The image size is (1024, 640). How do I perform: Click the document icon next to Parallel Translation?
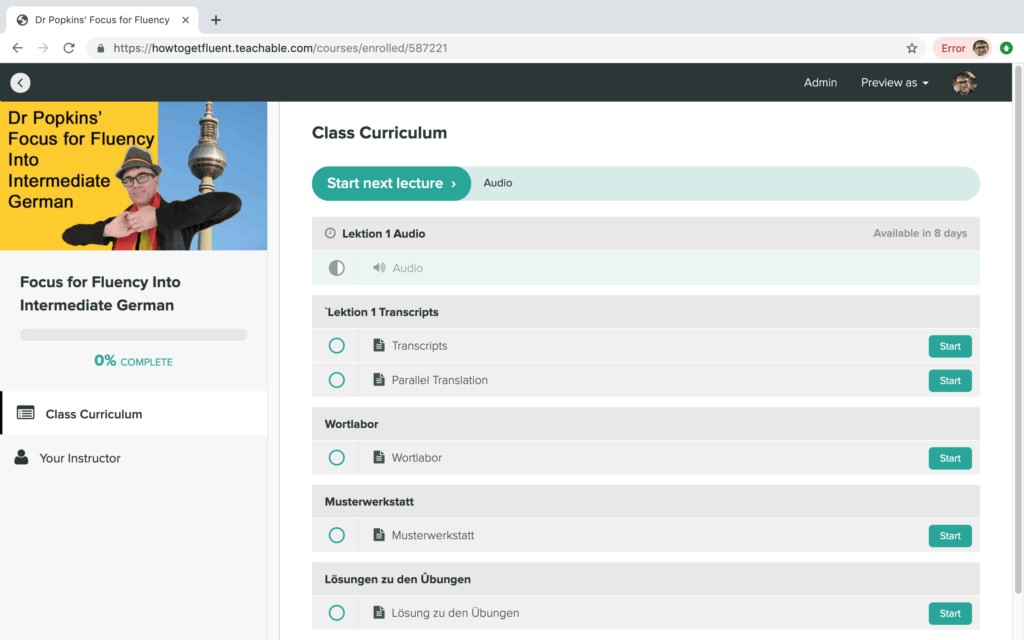[x=379, y=380]
